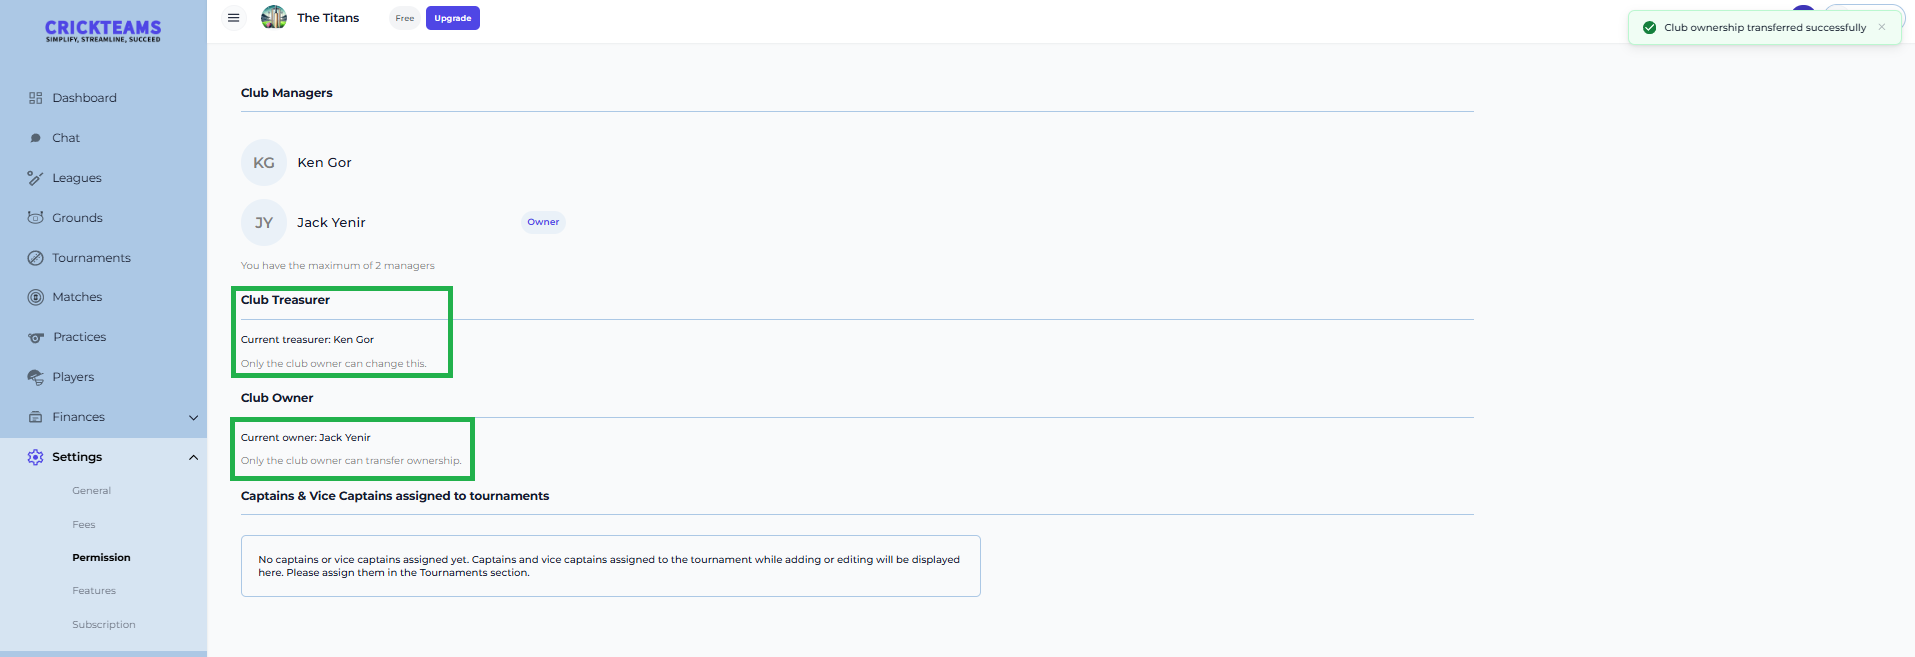Viewport: 1915px width, 657px height.
Task: Click the Jack Yenir manager name
Action: [x=331, y=223]
